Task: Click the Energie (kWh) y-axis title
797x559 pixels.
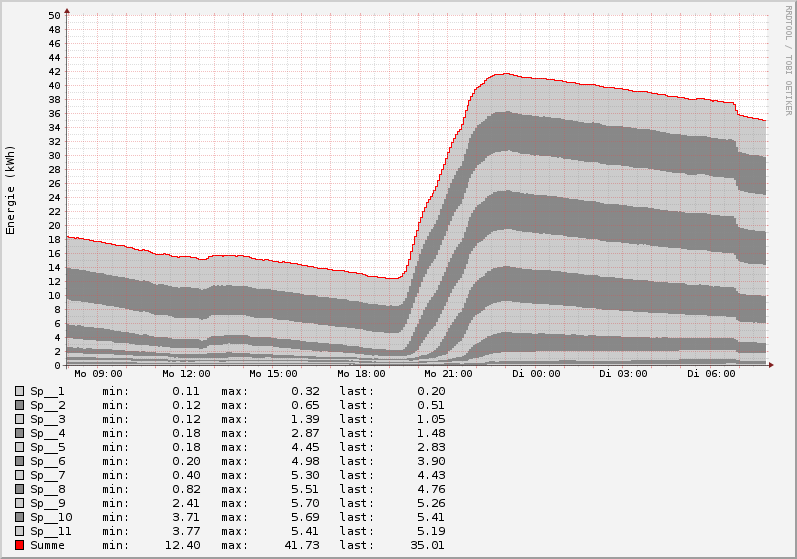Action: click(x=11, y=190)
